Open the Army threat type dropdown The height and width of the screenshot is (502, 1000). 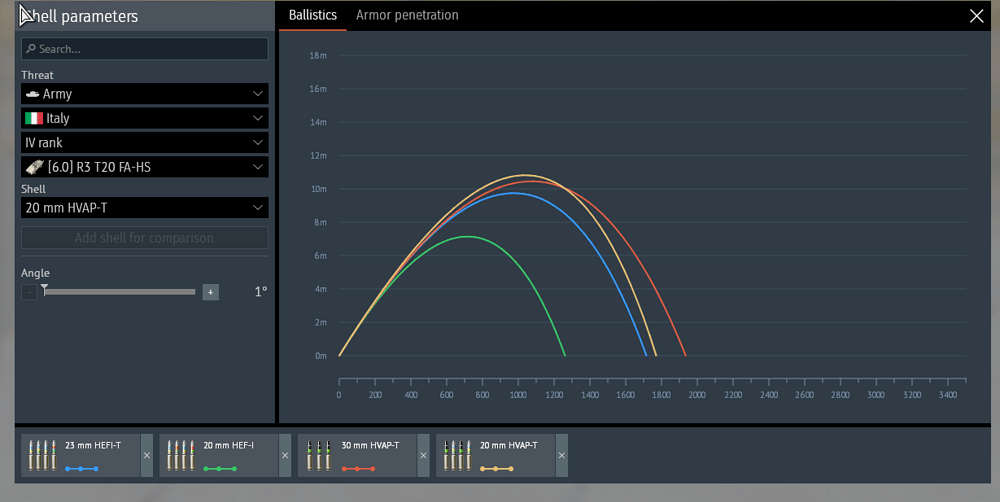pyautogui.click(x=145, y=94)
